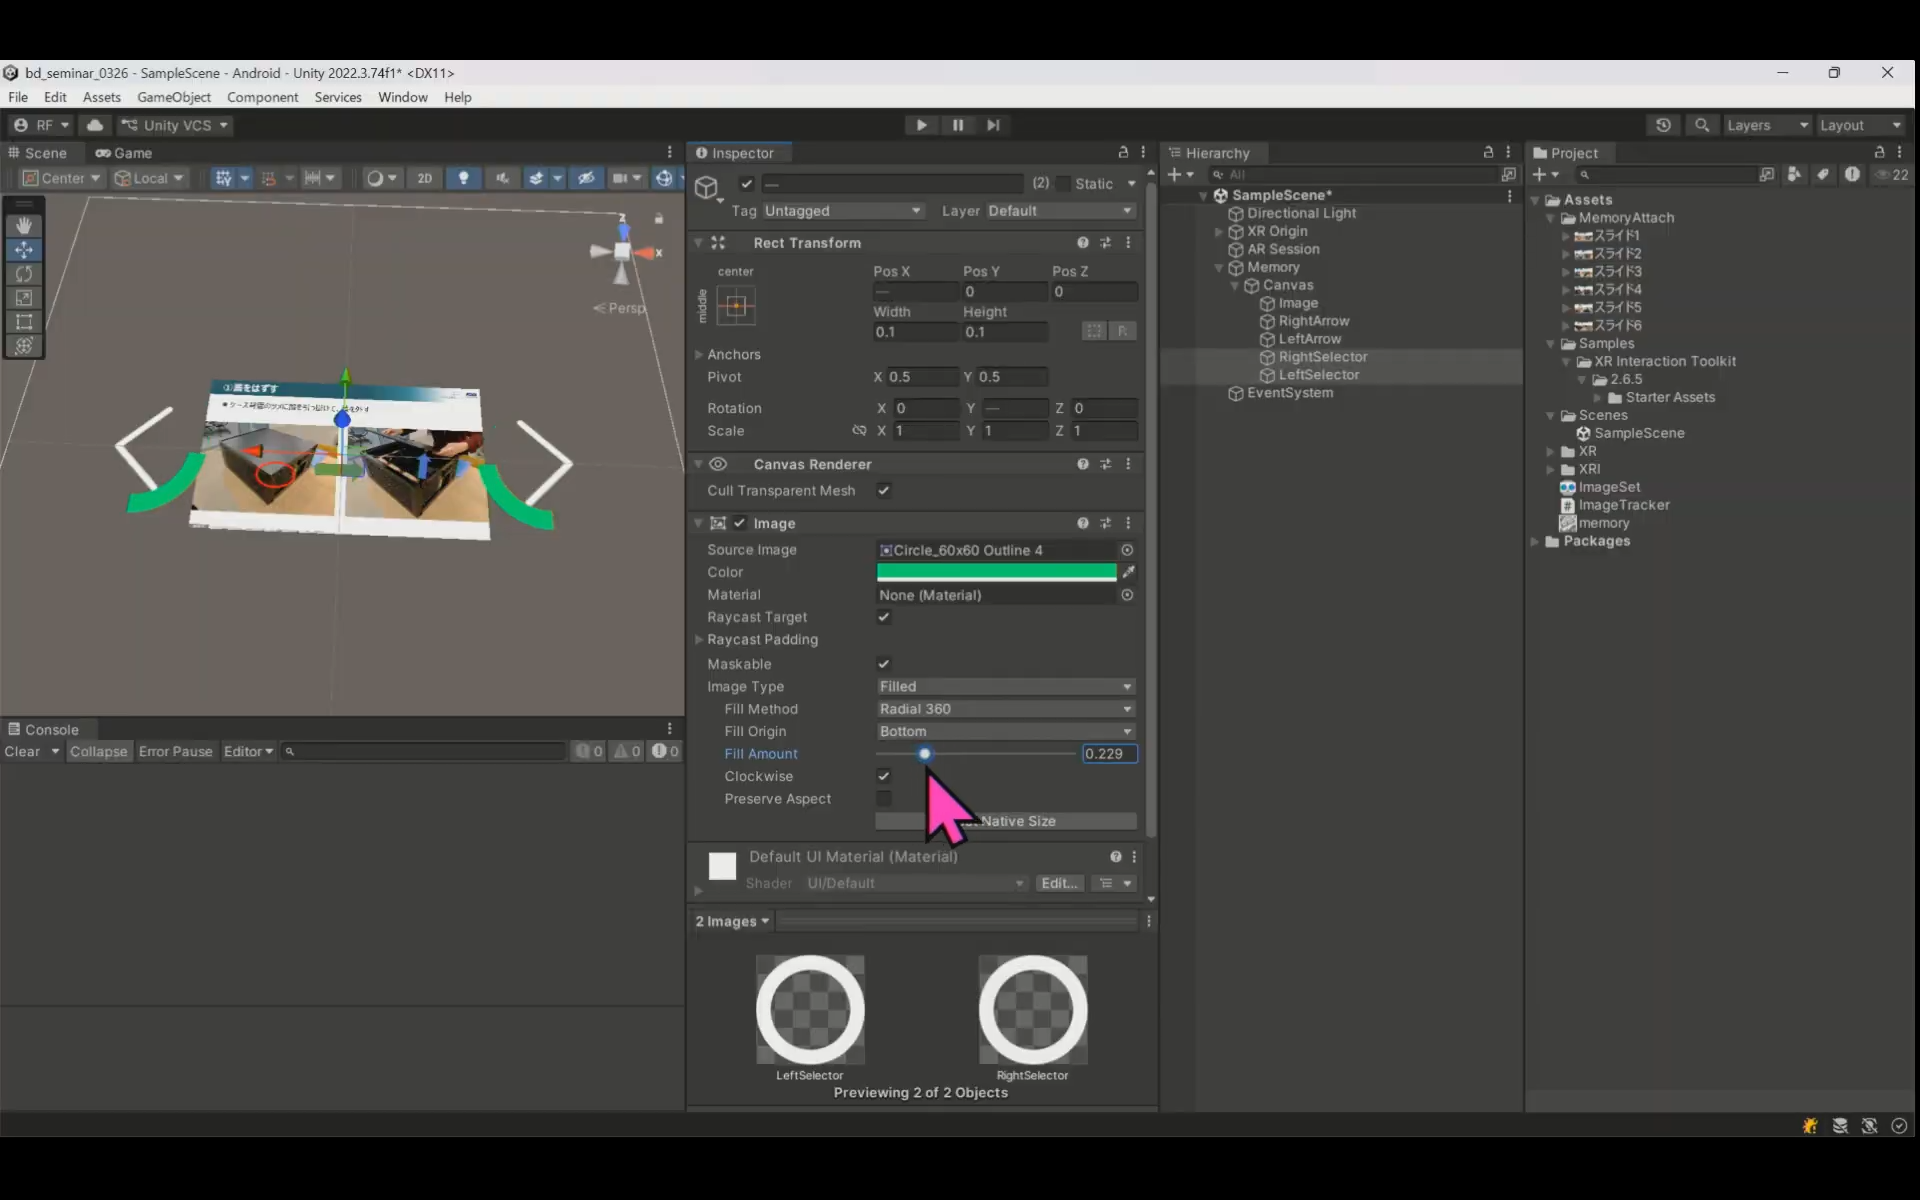Click the color eyedropper icon
This screenshot has height=1200, width=1920.
coord(1128,572)
